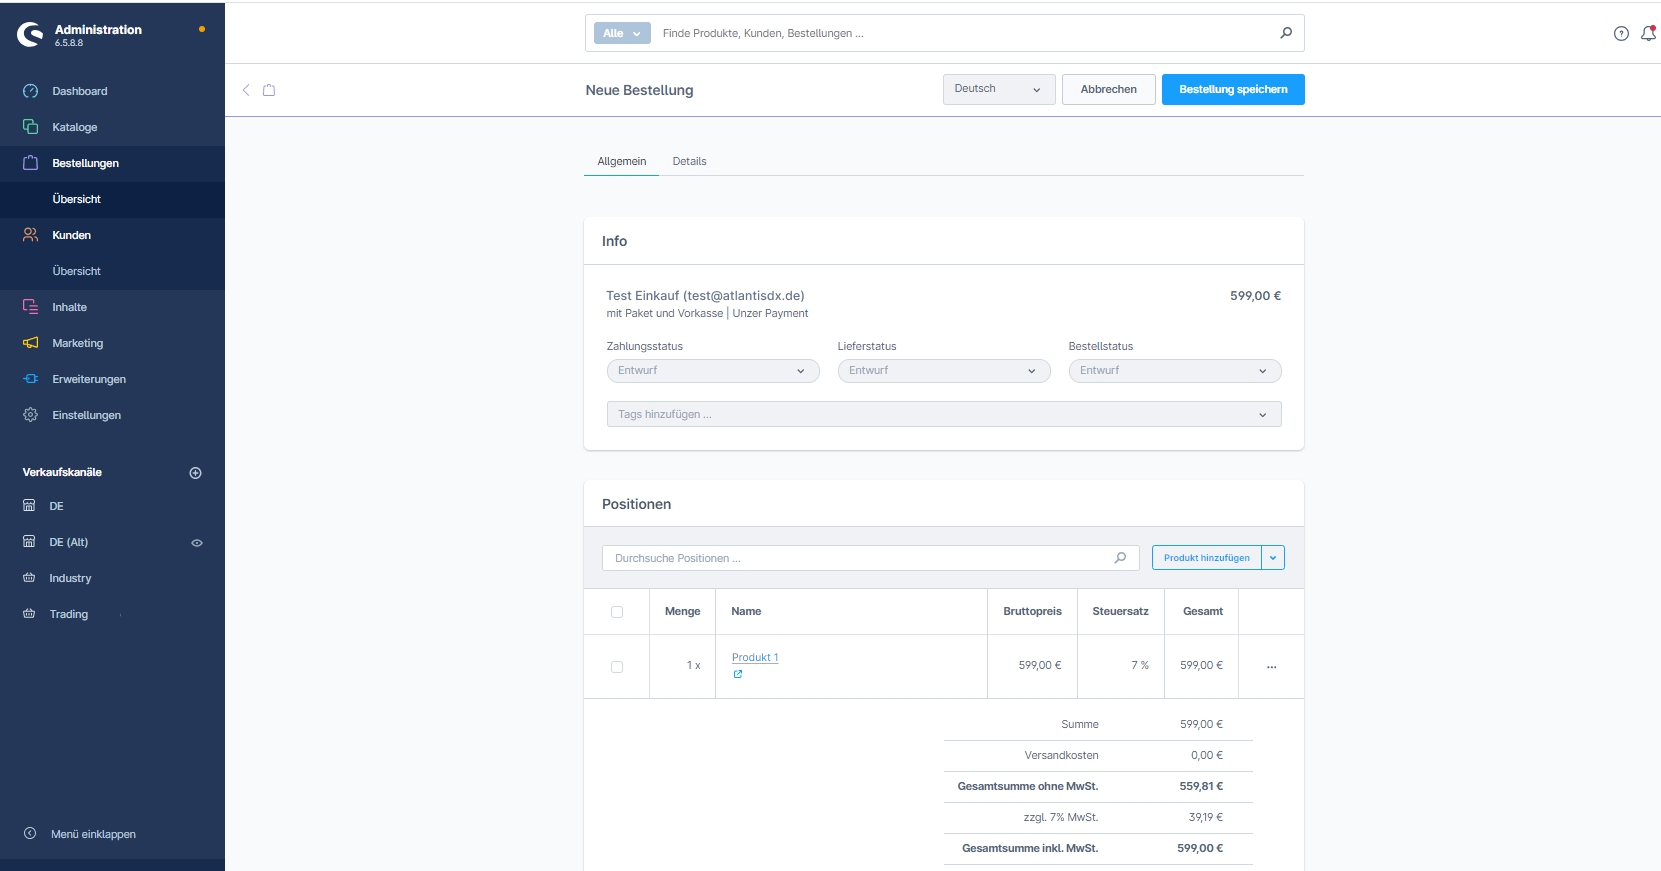Image resolution: width=1661 pixels, height=871 pixels.
Task: Click the Trading basket icon
Action: coord(29,614)
